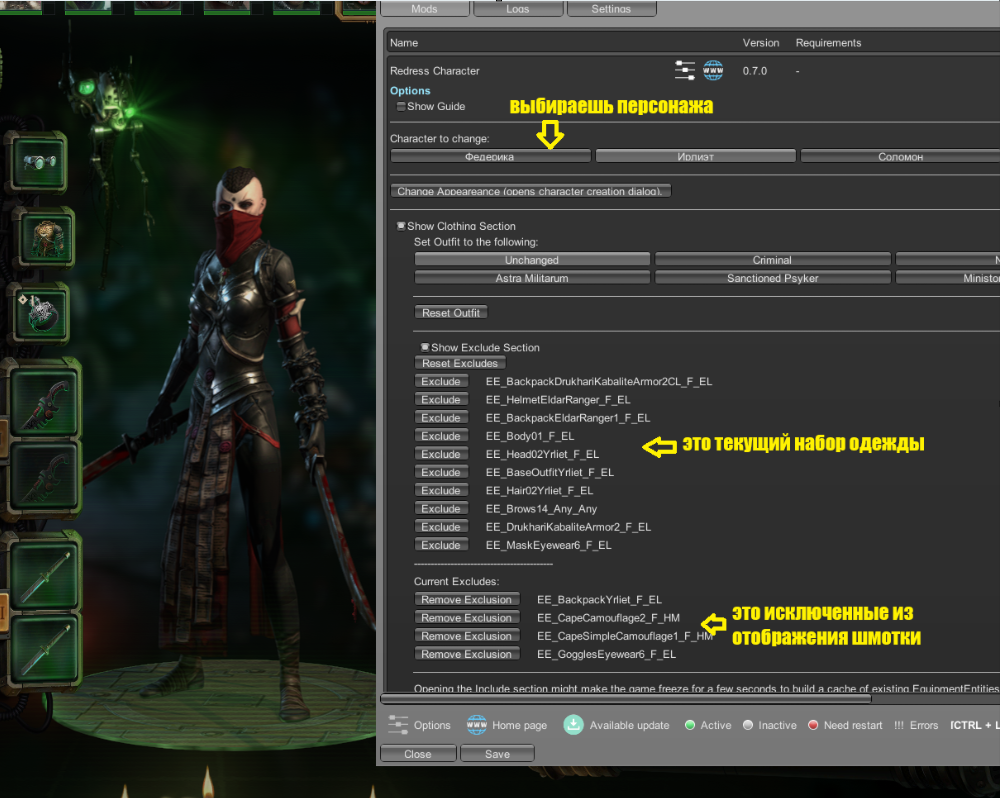Viewport: 1000px width, 798px height.
Task: Click the Current Excludes label
Action: 457,581
